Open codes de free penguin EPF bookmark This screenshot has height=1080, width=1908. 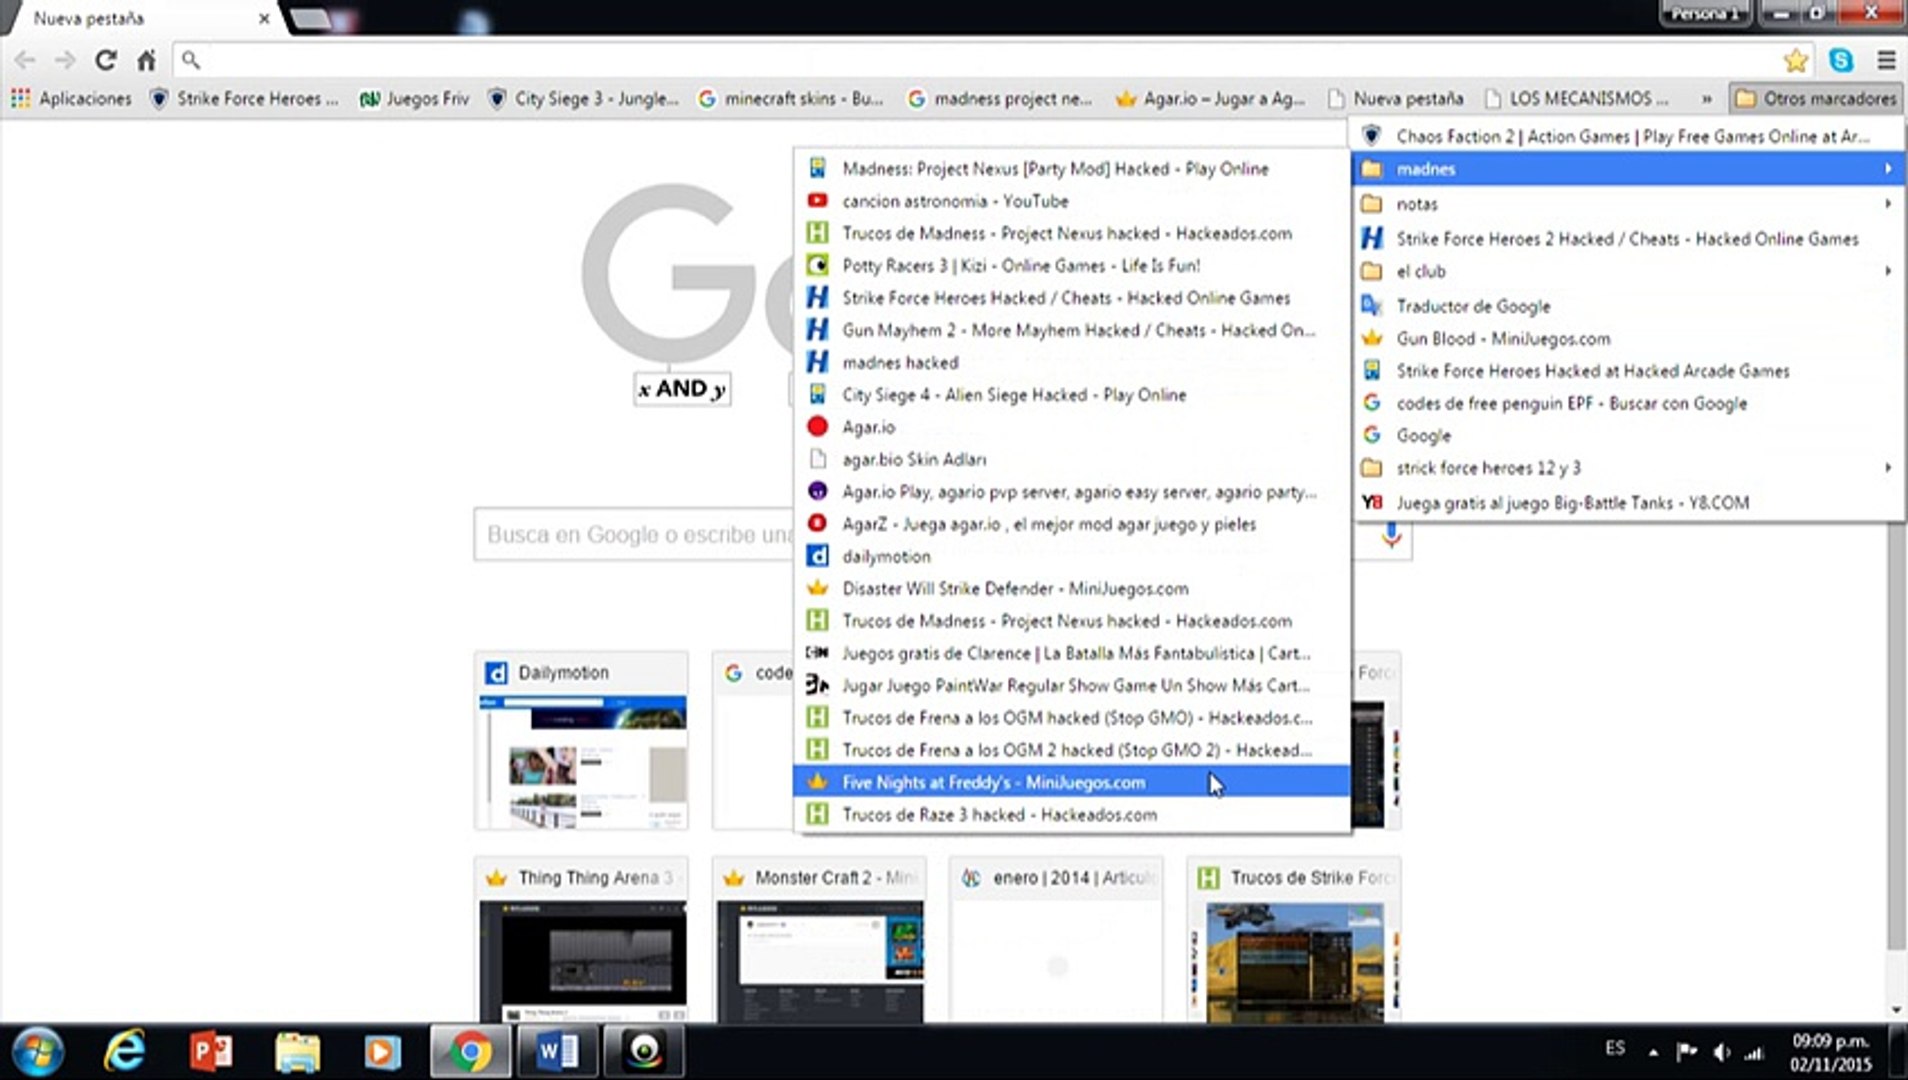click(1629, 403)
